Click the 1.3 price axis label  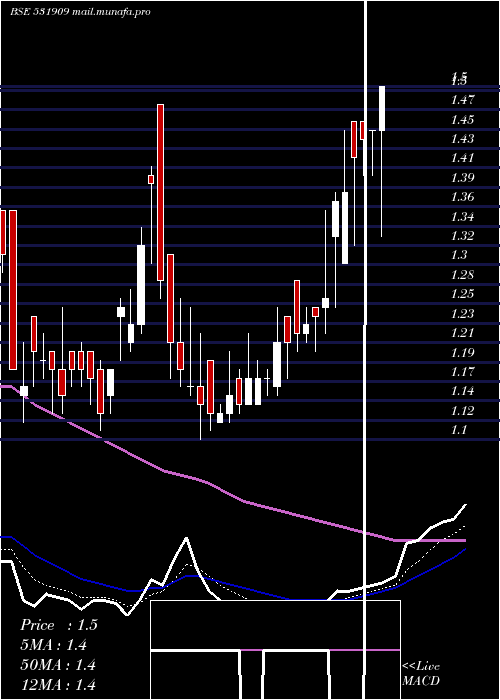[x=459, y=255]
